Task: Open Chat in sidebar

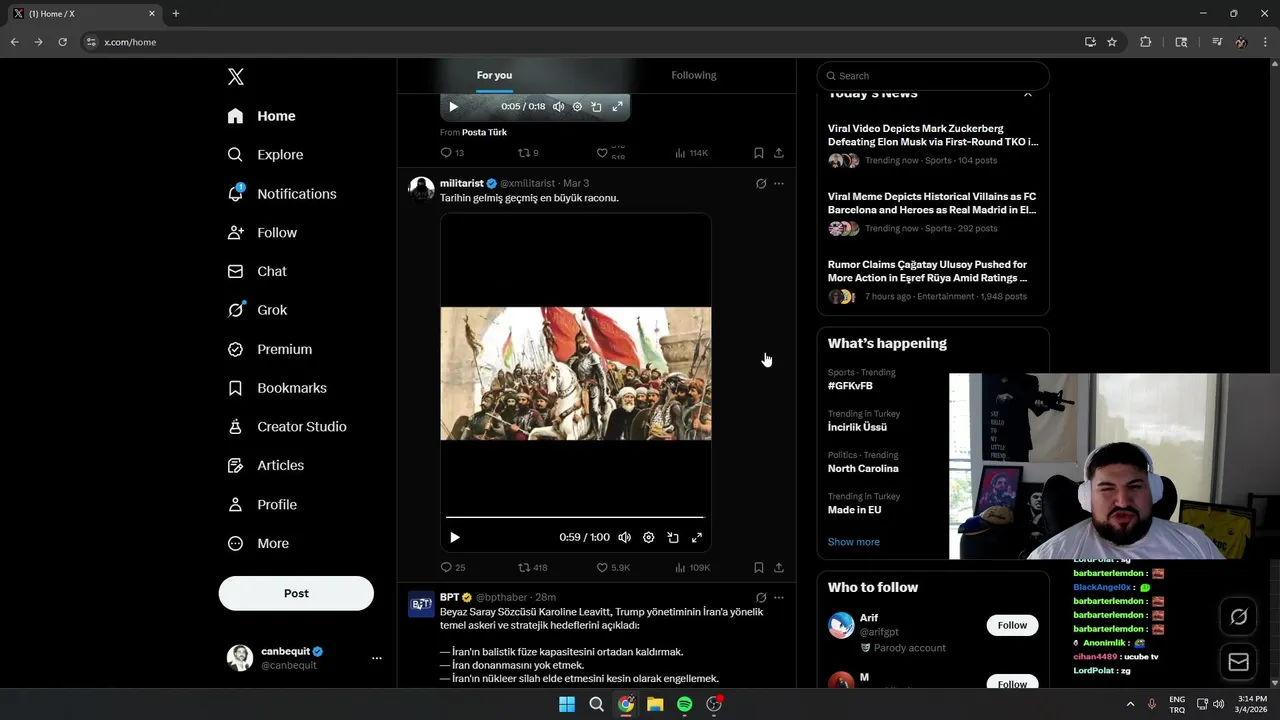Action: (x=257, y=271)
